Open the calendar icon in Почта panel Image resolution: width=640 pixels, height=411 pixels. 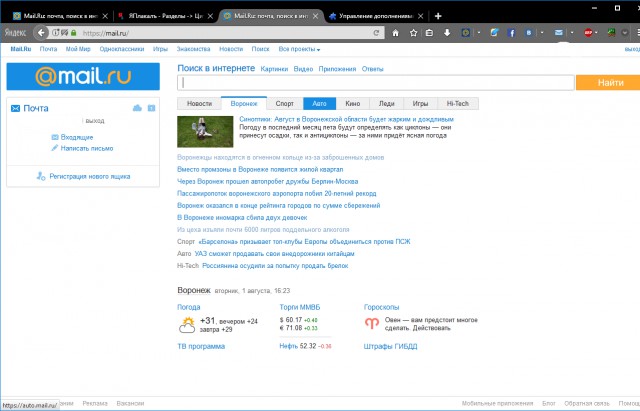[x=151, y=108]
